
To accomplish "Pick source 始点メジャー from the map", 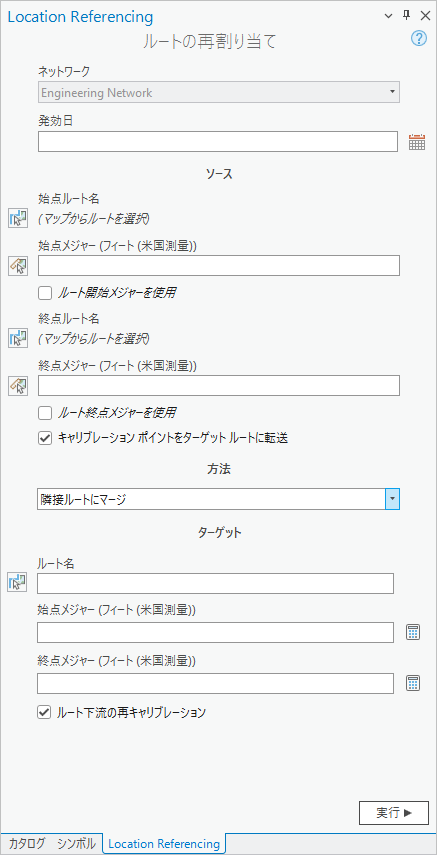I will [17, 266].
